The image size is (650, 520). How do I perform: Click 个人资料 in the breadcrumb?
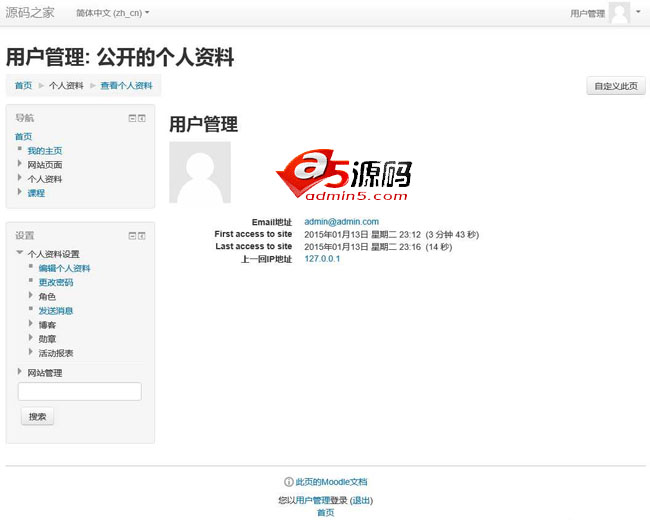[66, 85]
